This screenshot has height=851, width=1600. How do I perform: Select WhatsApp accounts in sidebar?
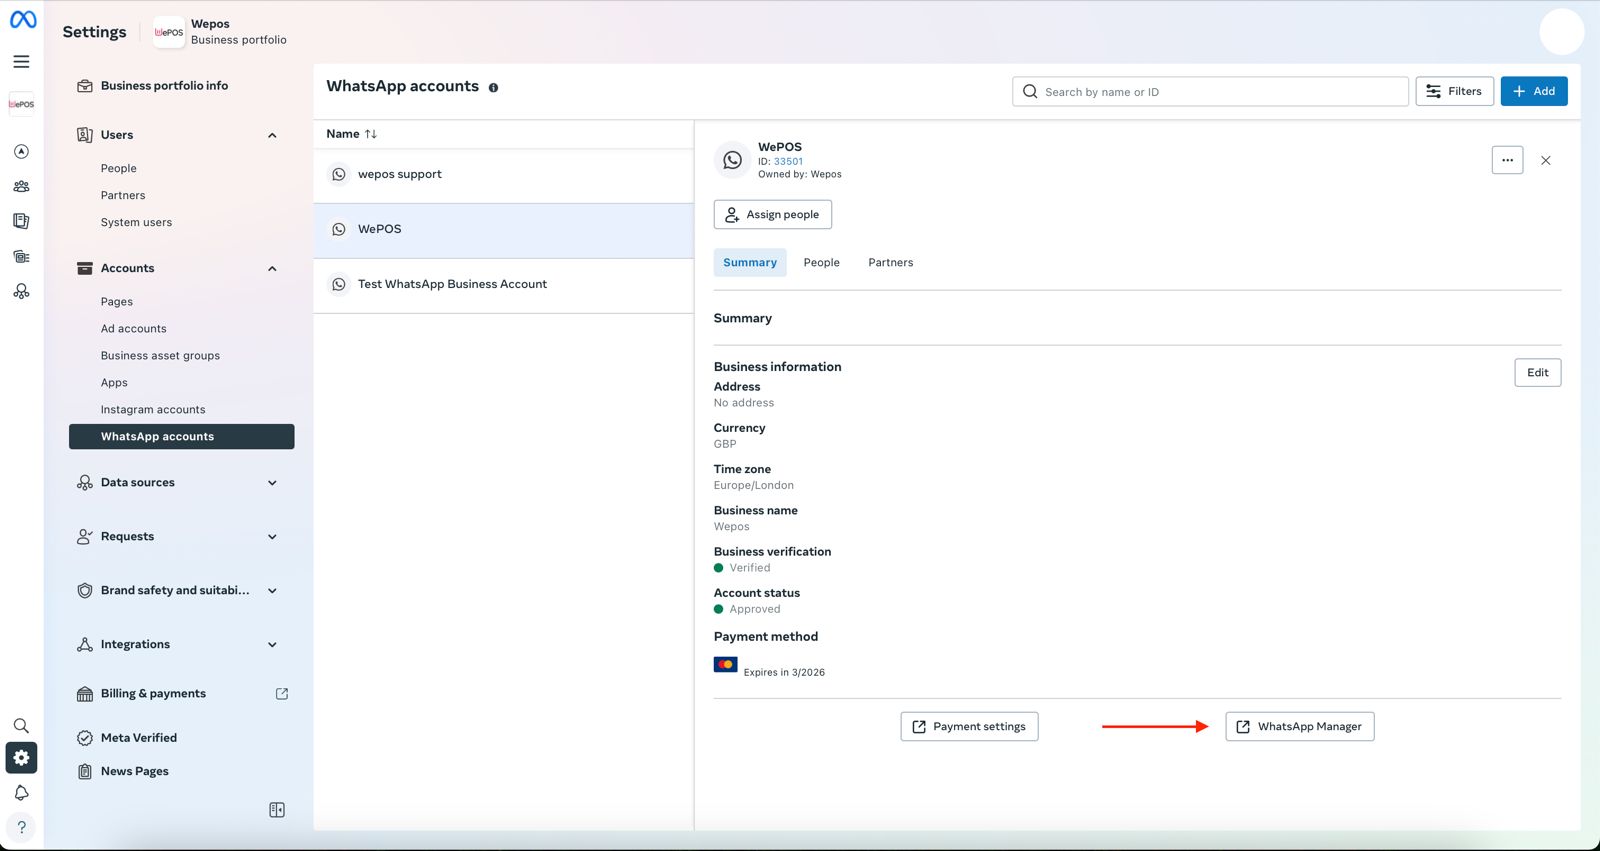point(181,437)
